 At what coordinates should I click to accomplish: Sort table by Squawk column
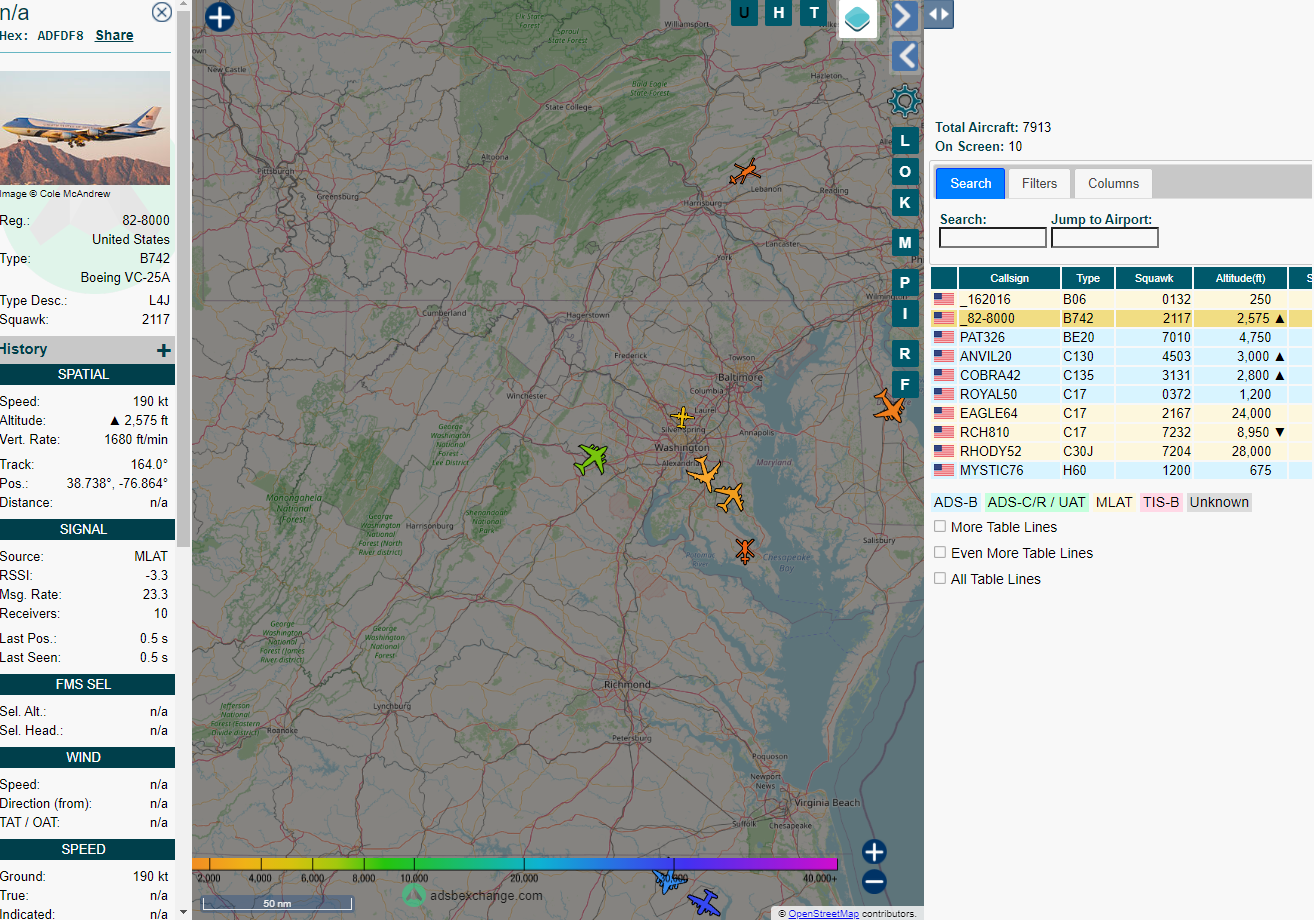pos(1153,278)
